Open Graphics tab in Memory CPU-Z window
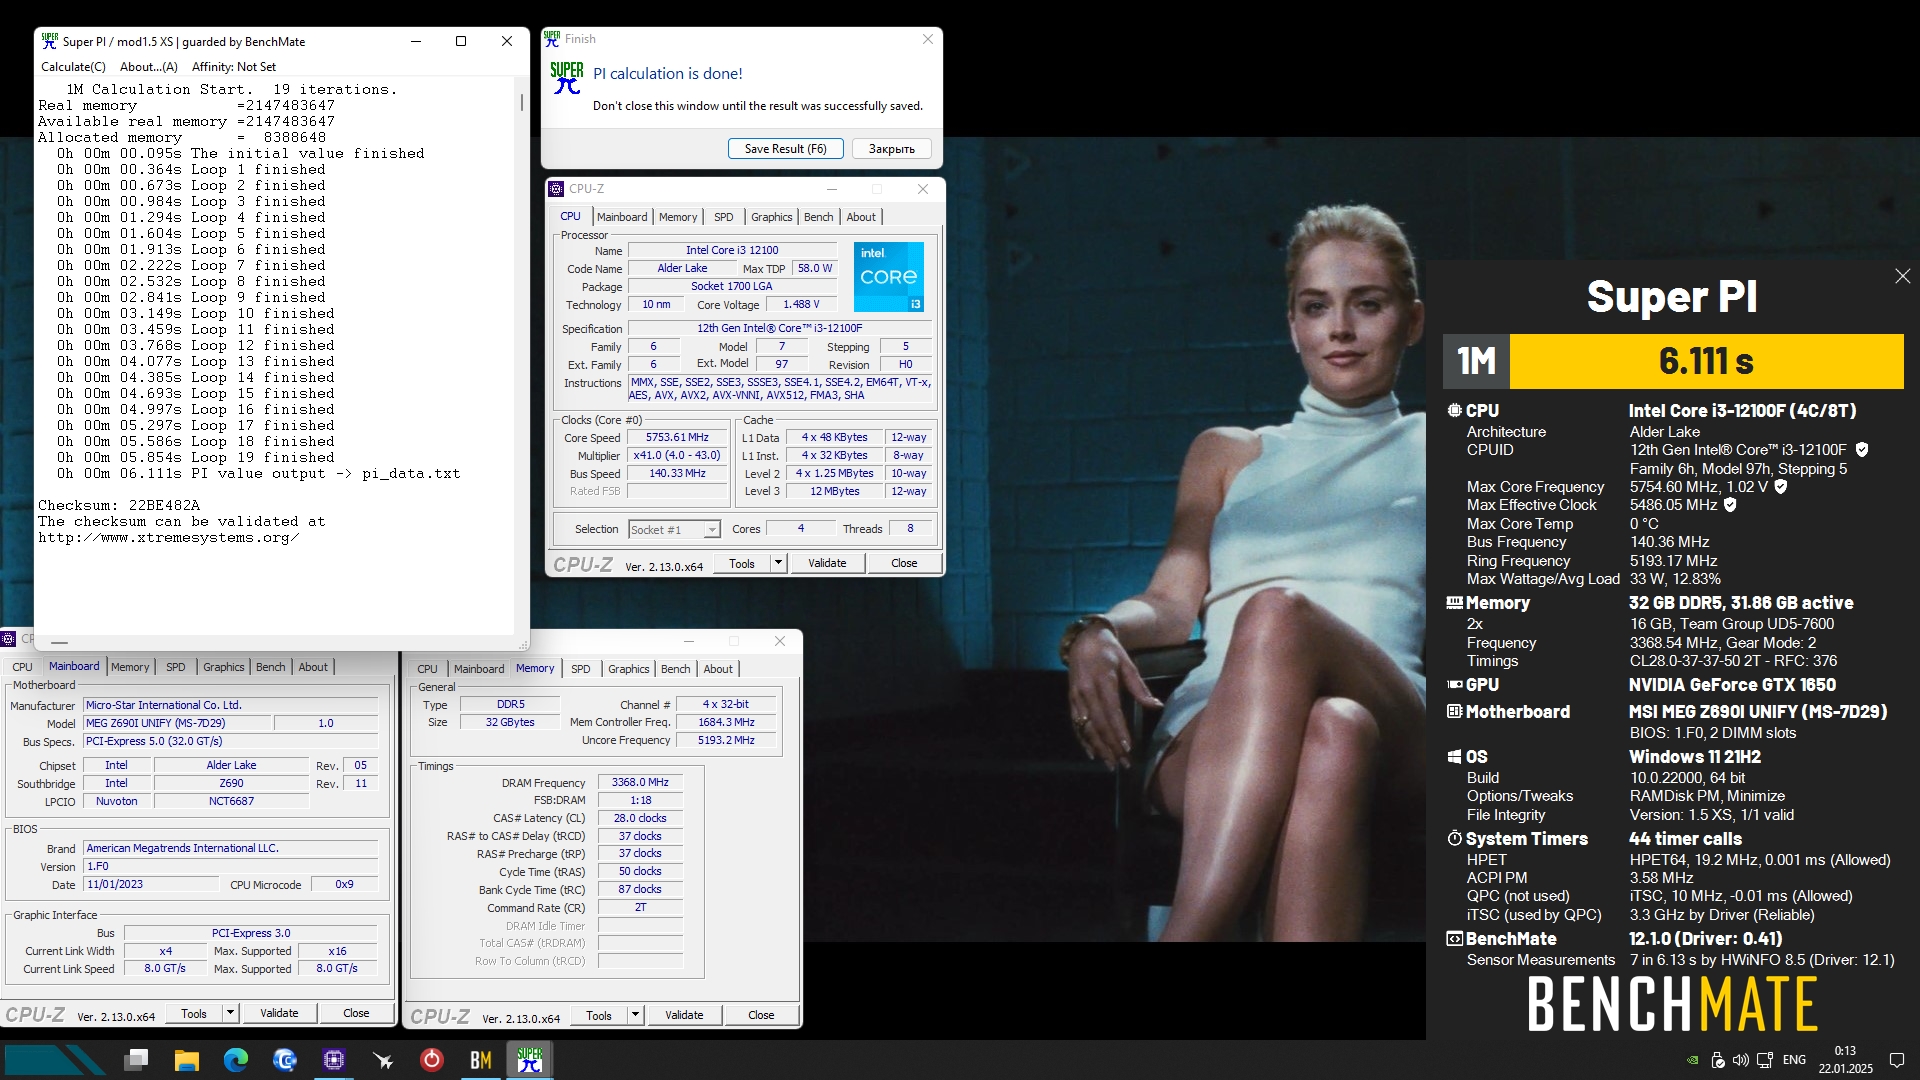 [x=628, y=669]
